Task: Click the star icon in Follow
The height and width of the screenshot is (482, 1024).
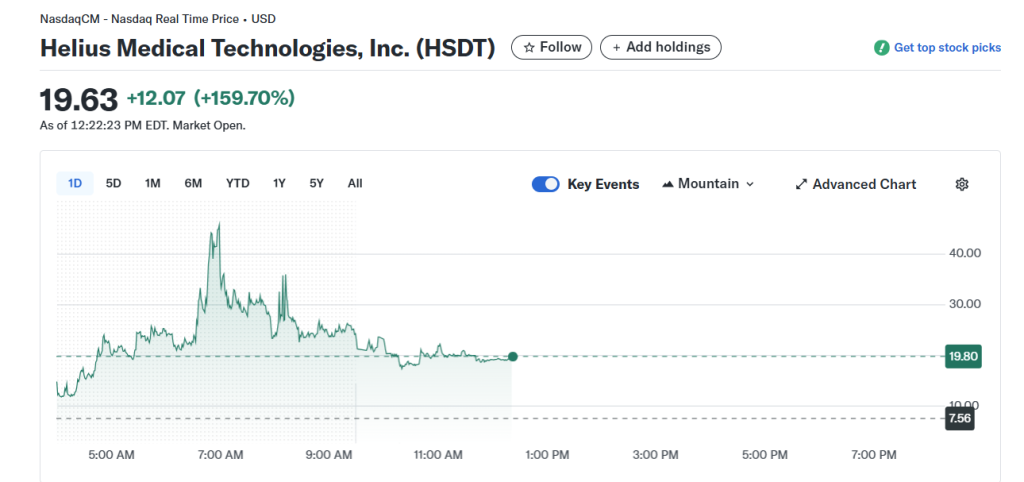Action: [x=529, y=47]
